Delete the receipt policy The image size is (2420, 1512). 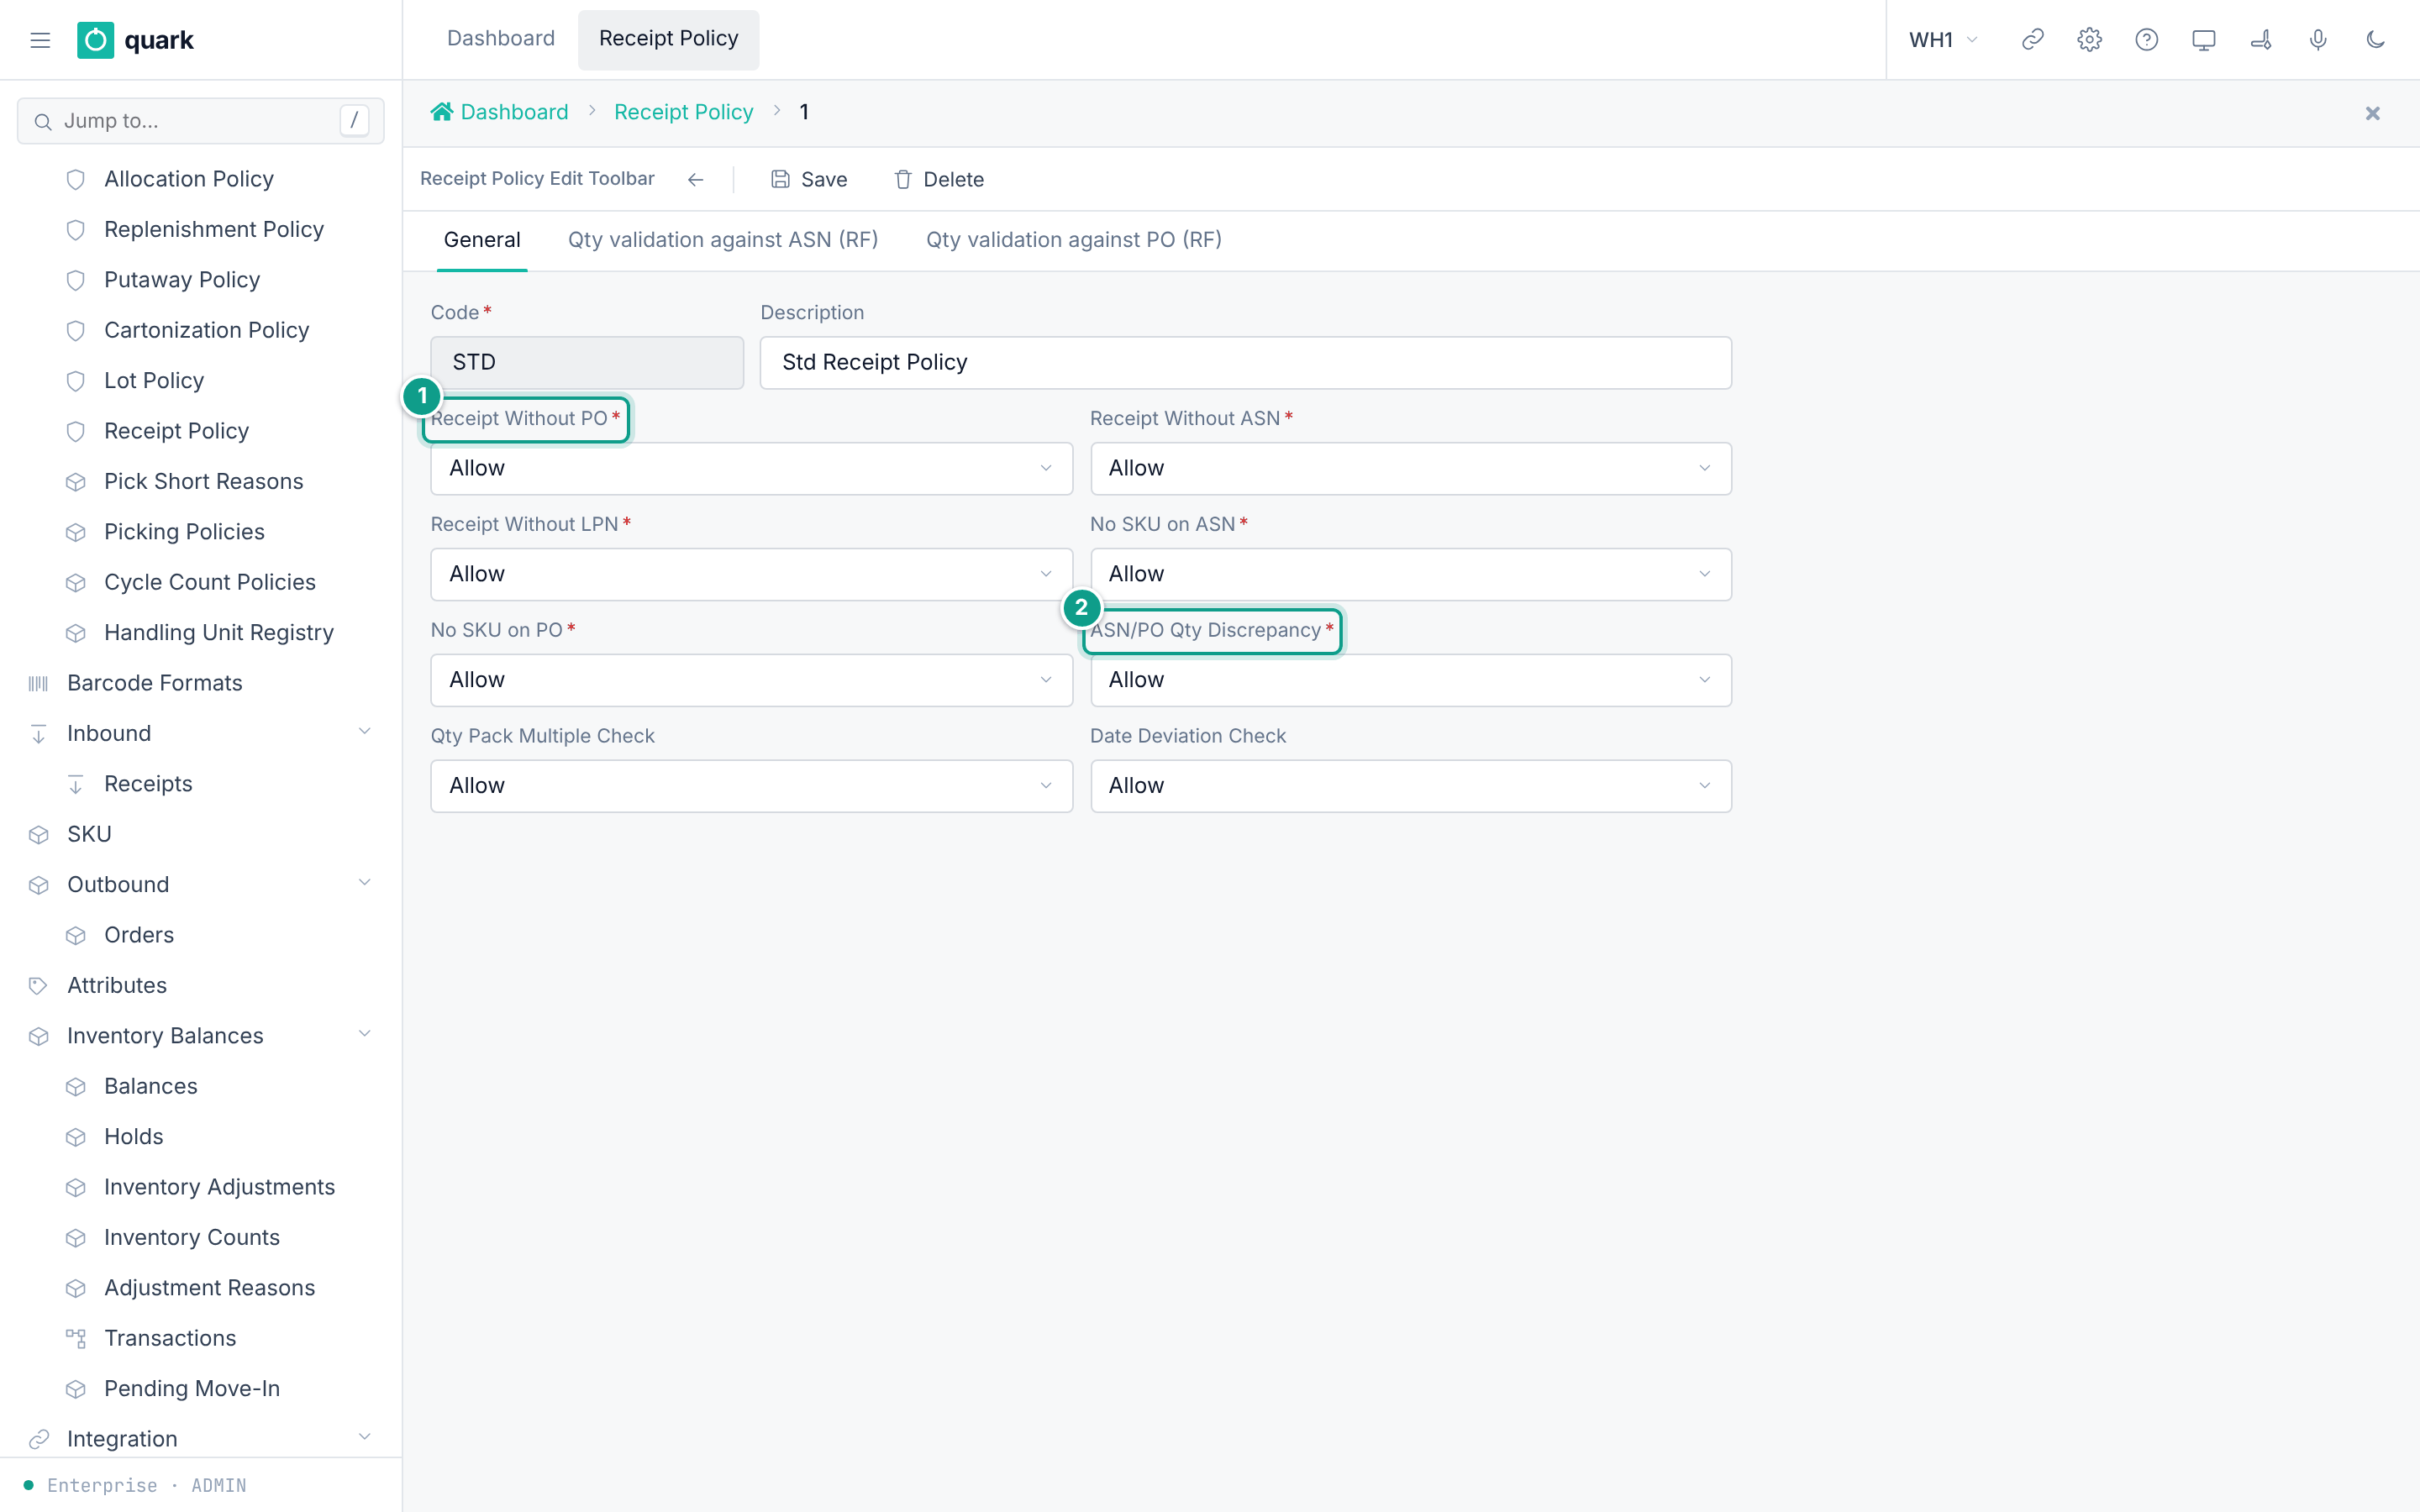pyautogui.click(x=939, y=179)
